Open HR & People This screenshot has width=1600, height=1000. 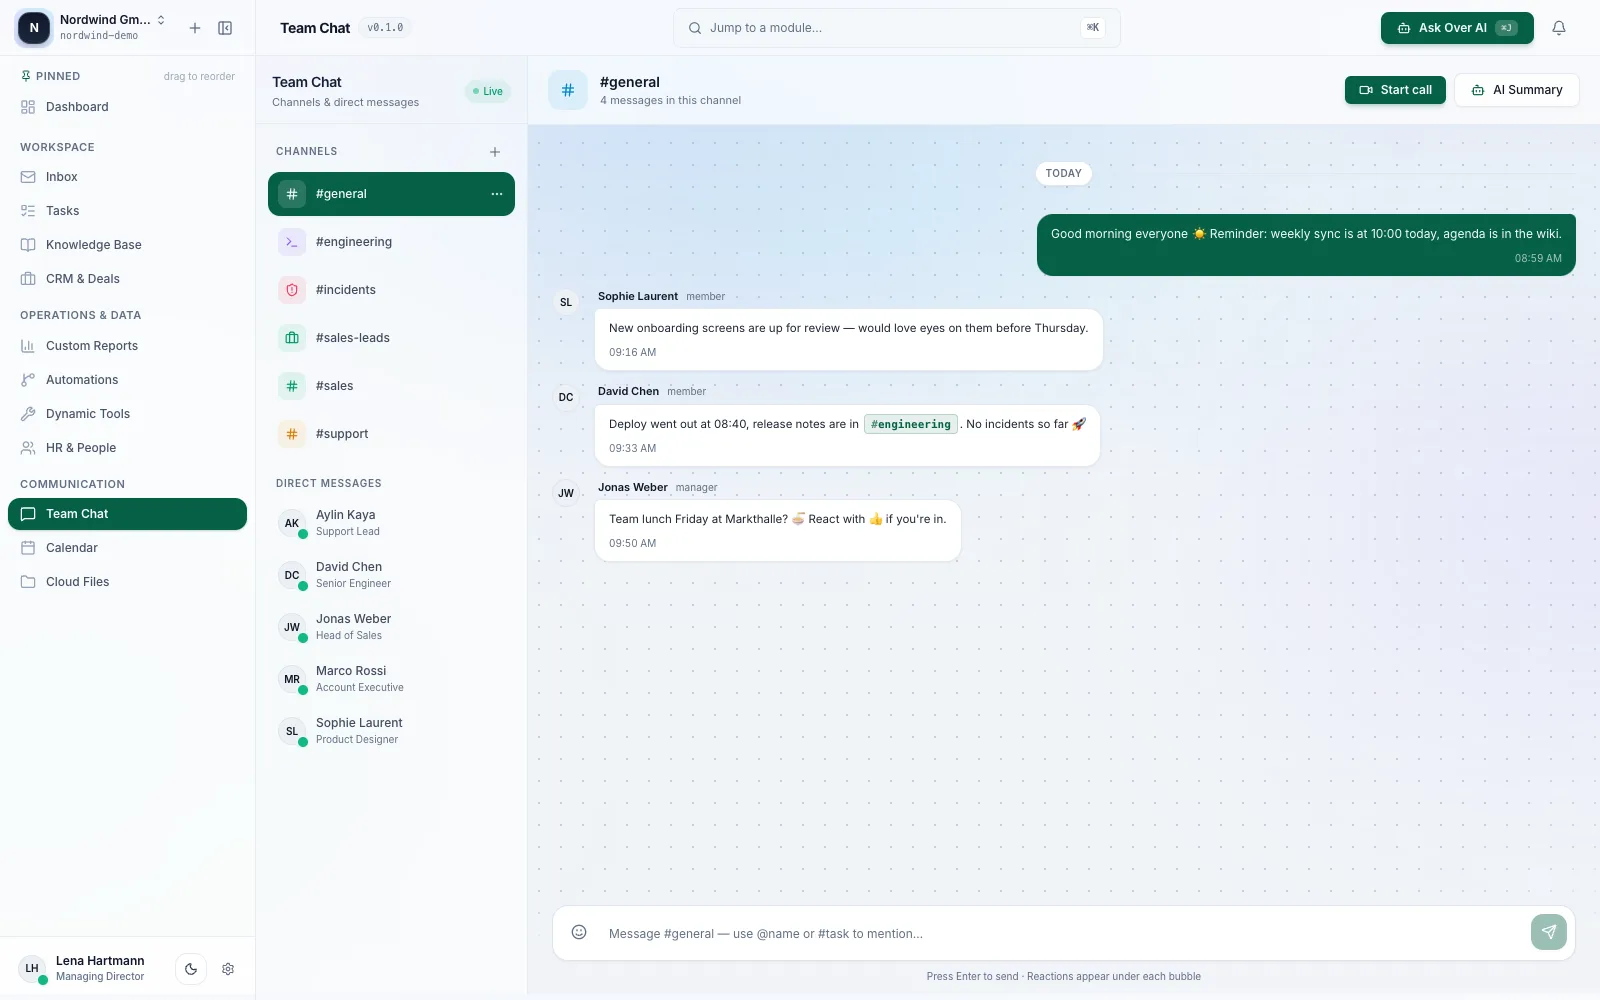[127, 448]
